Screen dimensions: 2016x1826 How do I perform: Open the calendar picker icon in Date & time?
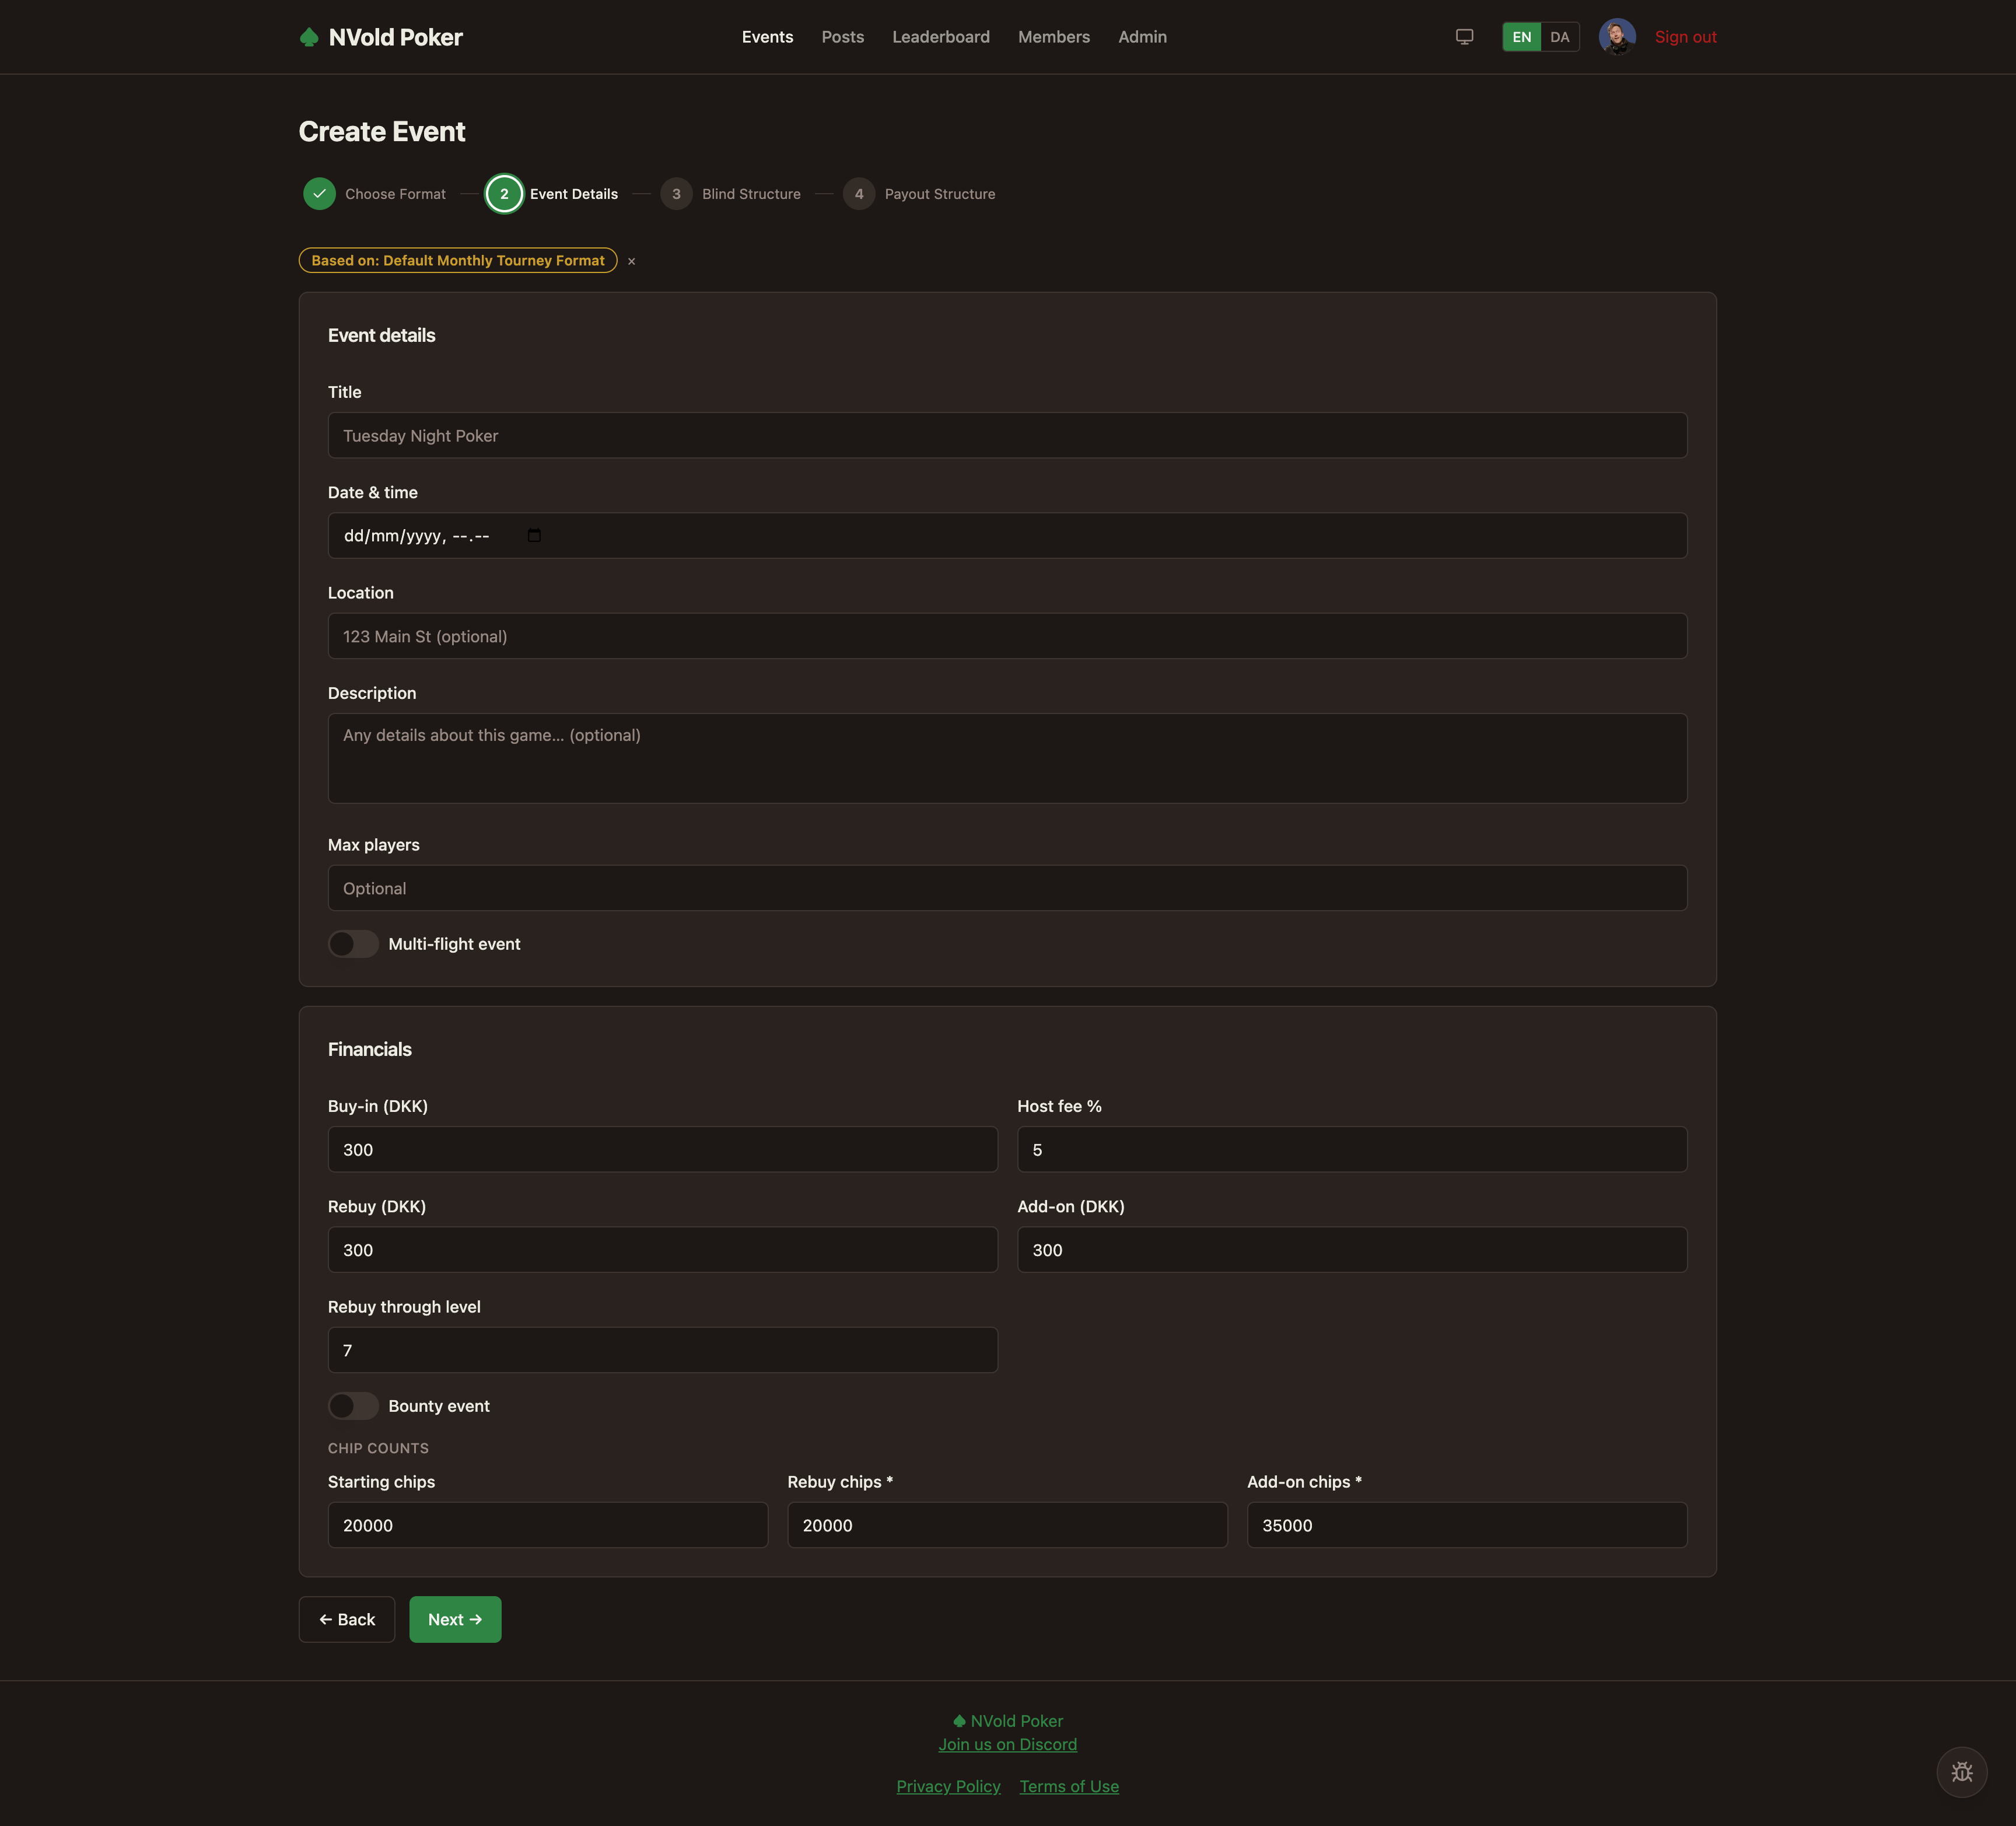point(534,536)
